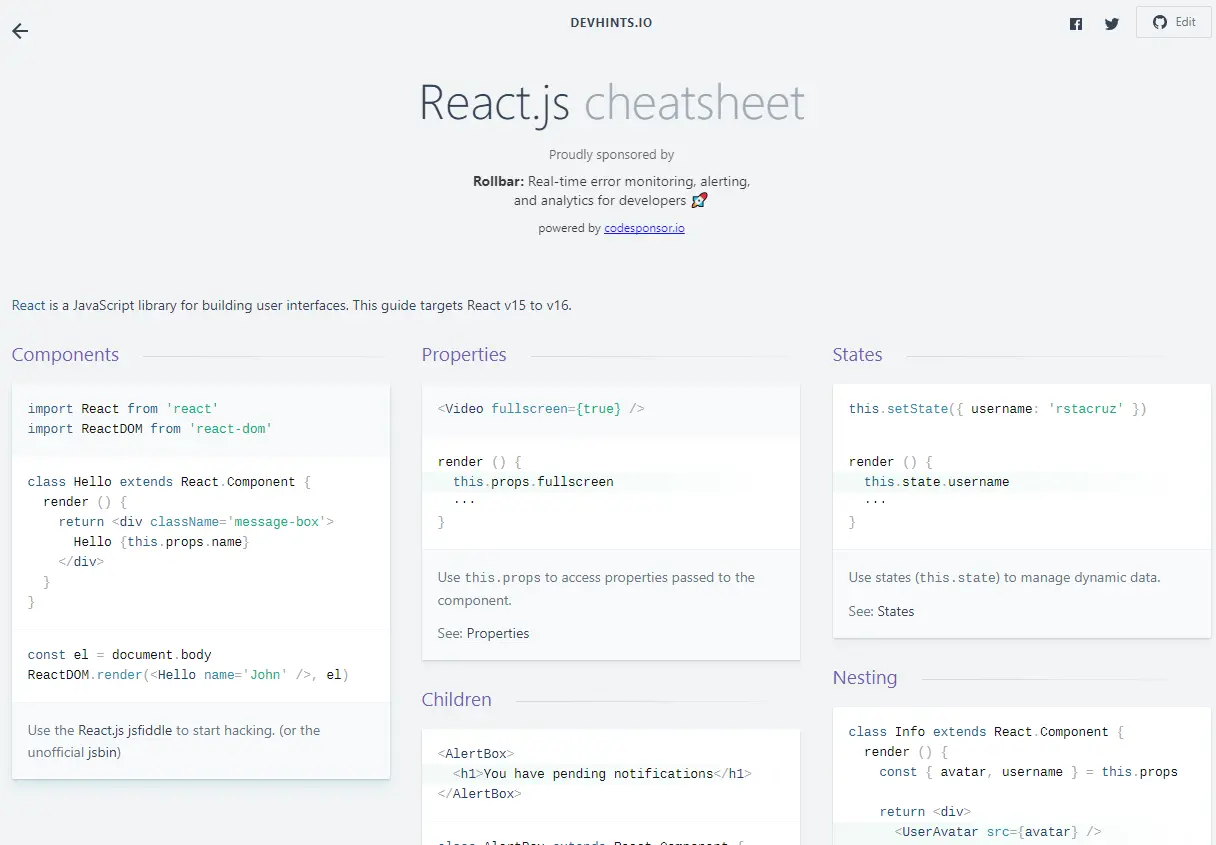Click 'const { avatar, username } = this.props' line
Viewport: 1216px width, 845px height.
coord(1029,772)
